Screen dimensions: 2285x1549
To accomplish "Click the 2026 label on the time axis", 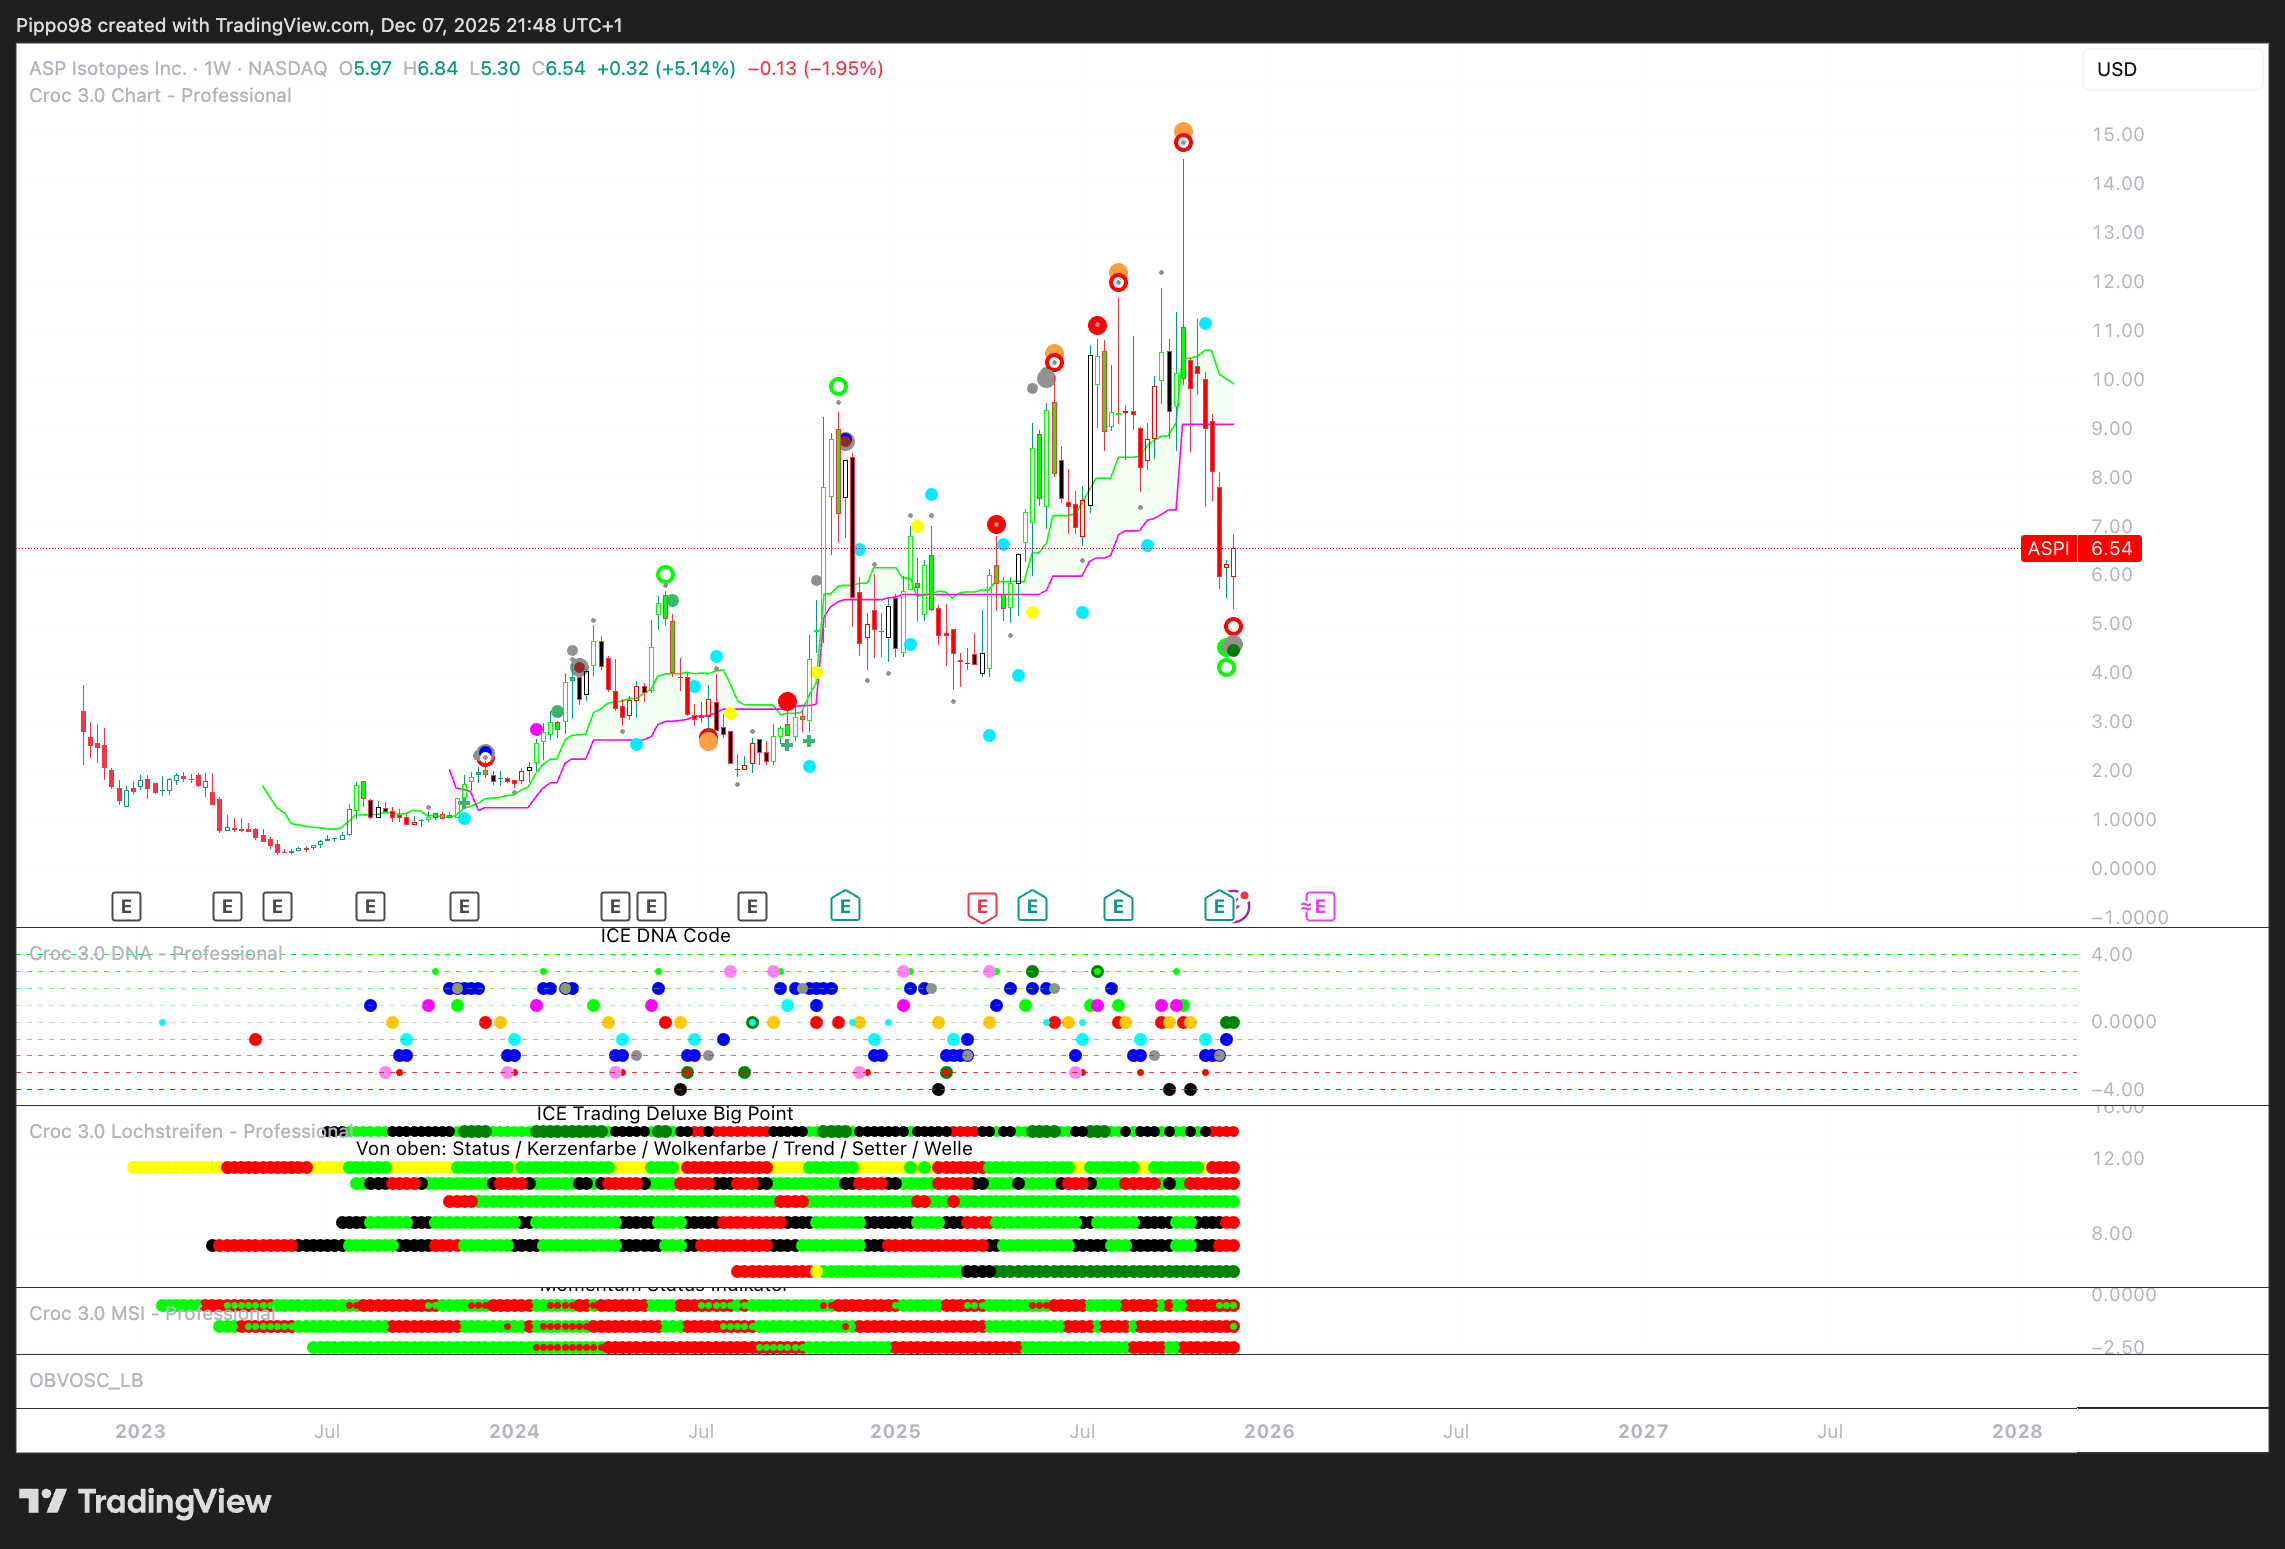I will pos(1269,1431).
